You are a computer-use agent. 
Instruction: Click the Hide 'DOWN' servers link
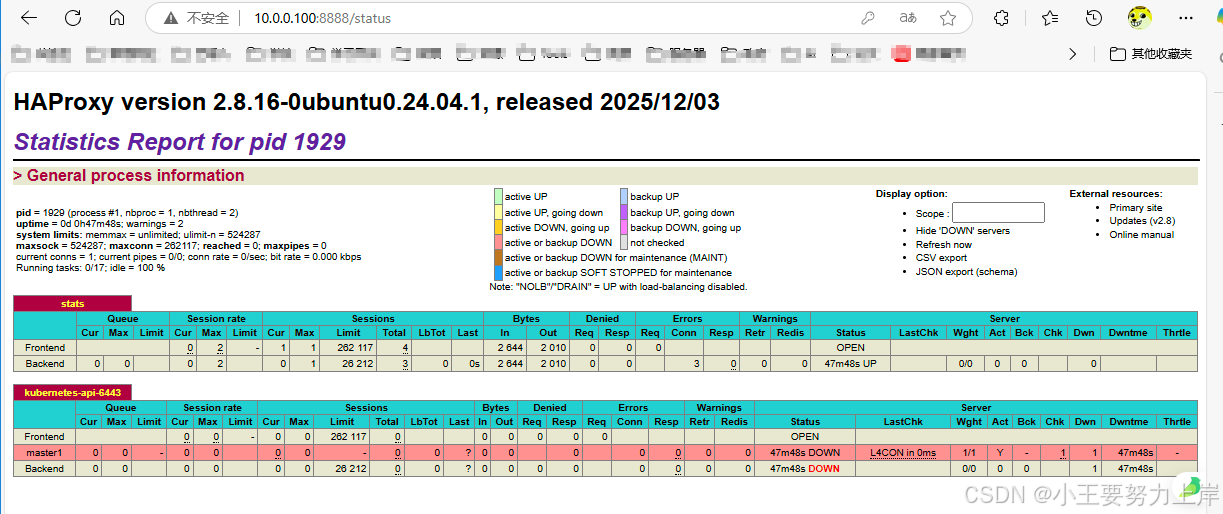point(962,230)
